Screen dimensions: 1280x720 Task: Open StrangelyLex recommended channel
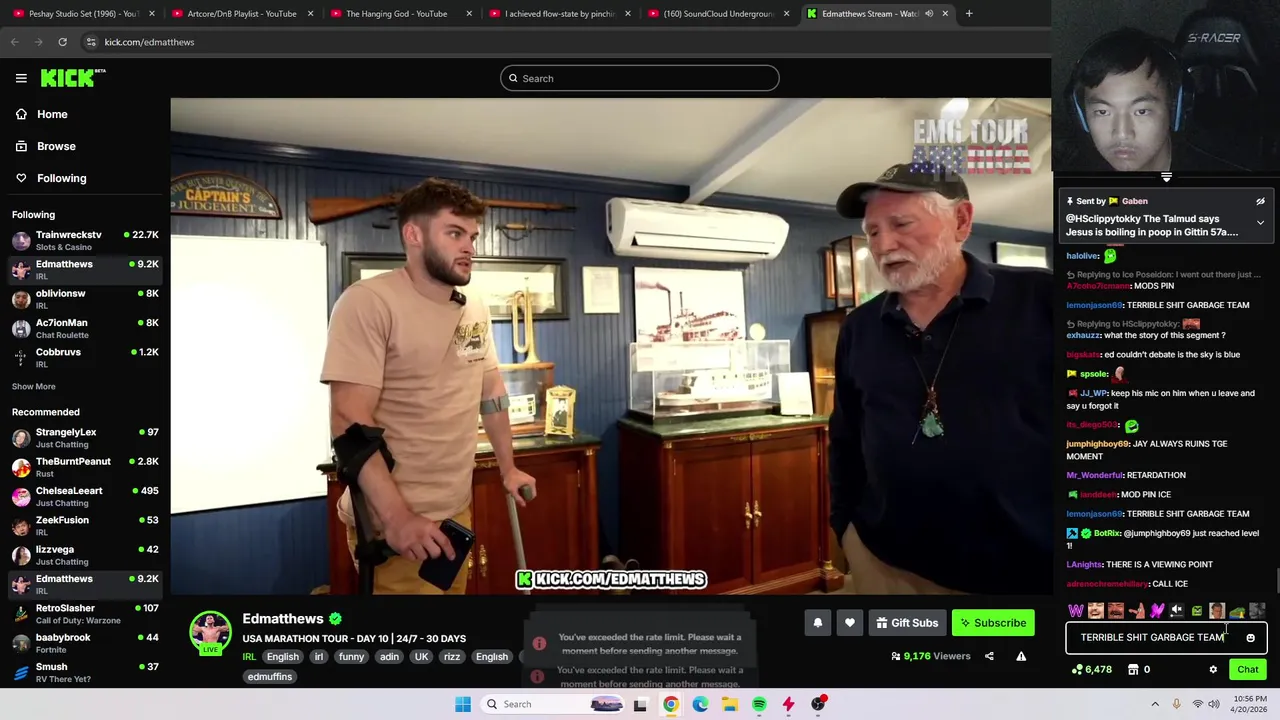[85, 437]
